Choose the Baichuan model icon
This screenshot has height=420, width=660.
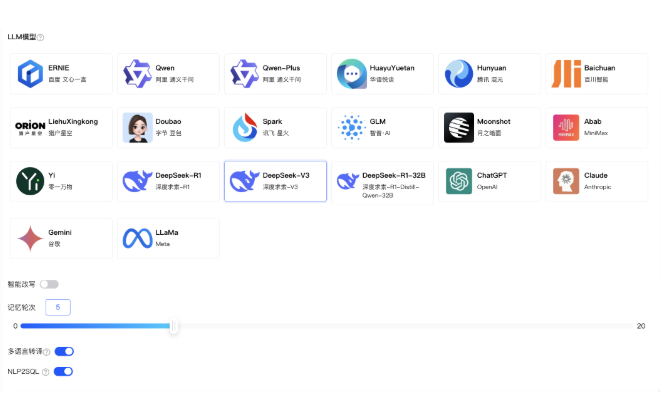coord(567,73)
